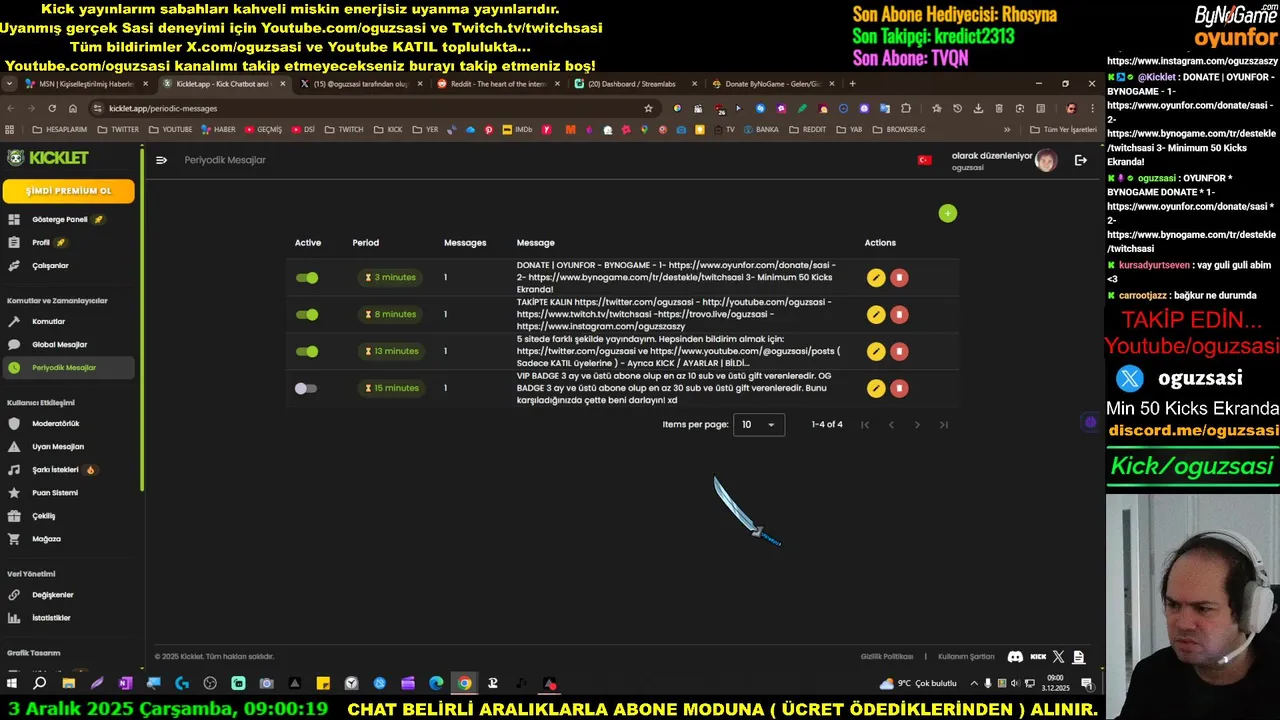Click the Turkish flag language icon
The height and width of the screenshot is (720, 1280).
(x=924, y=160)
